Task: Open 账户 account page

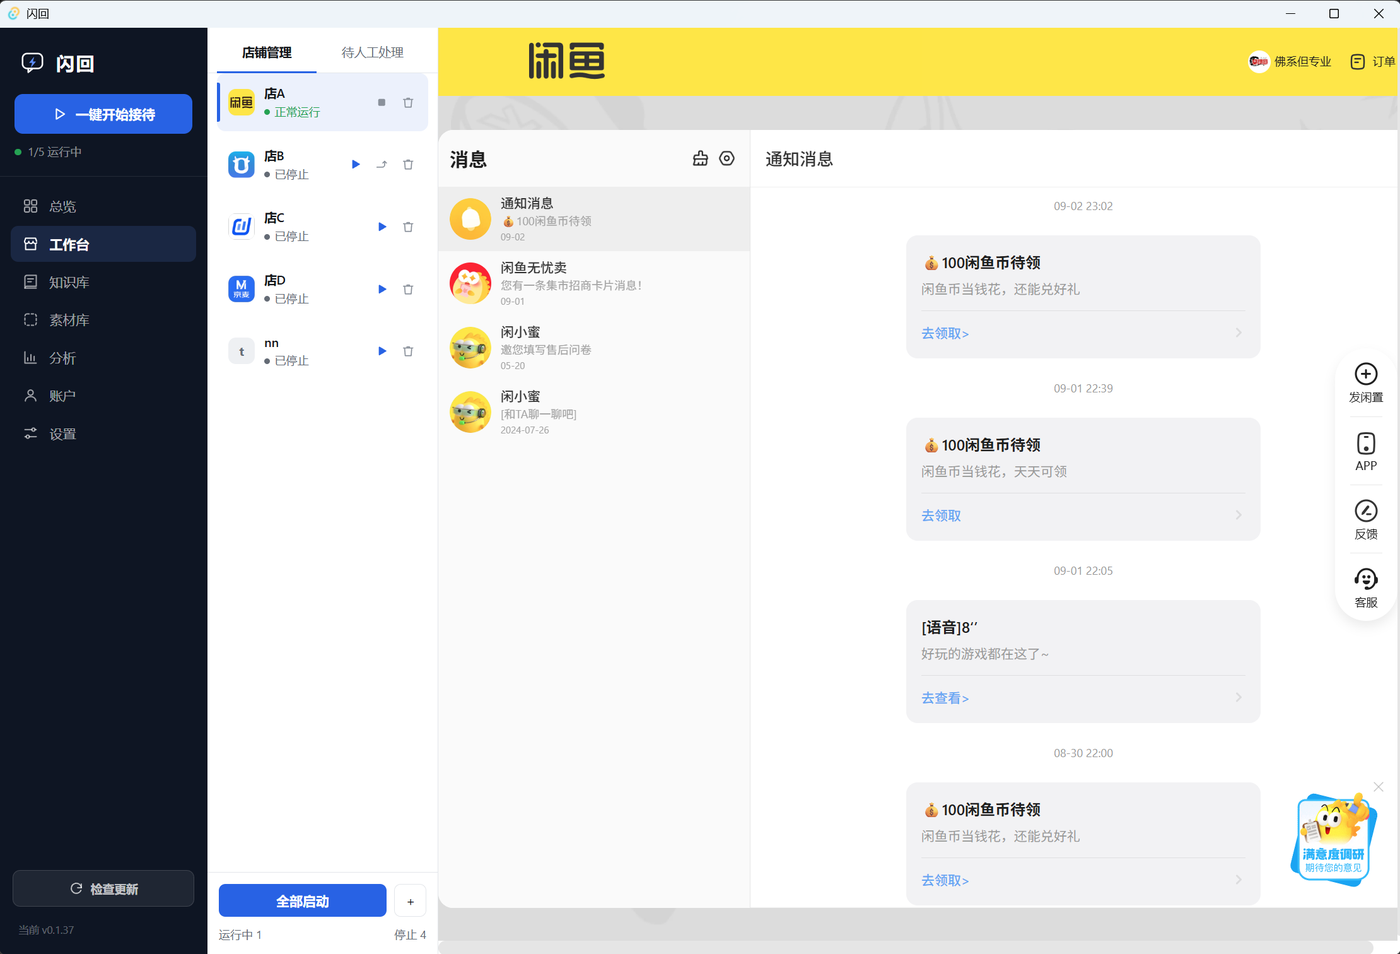Action: 103,396
